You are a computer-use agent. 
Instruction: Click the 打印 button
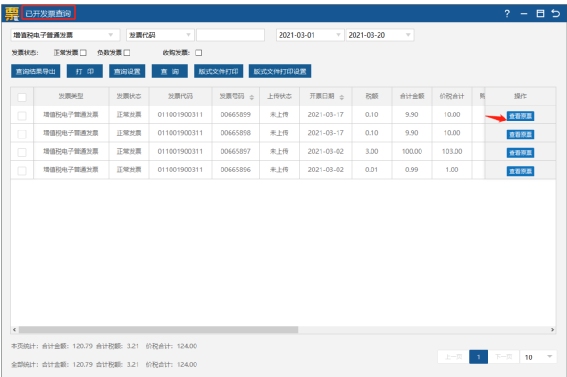point(85,71)
